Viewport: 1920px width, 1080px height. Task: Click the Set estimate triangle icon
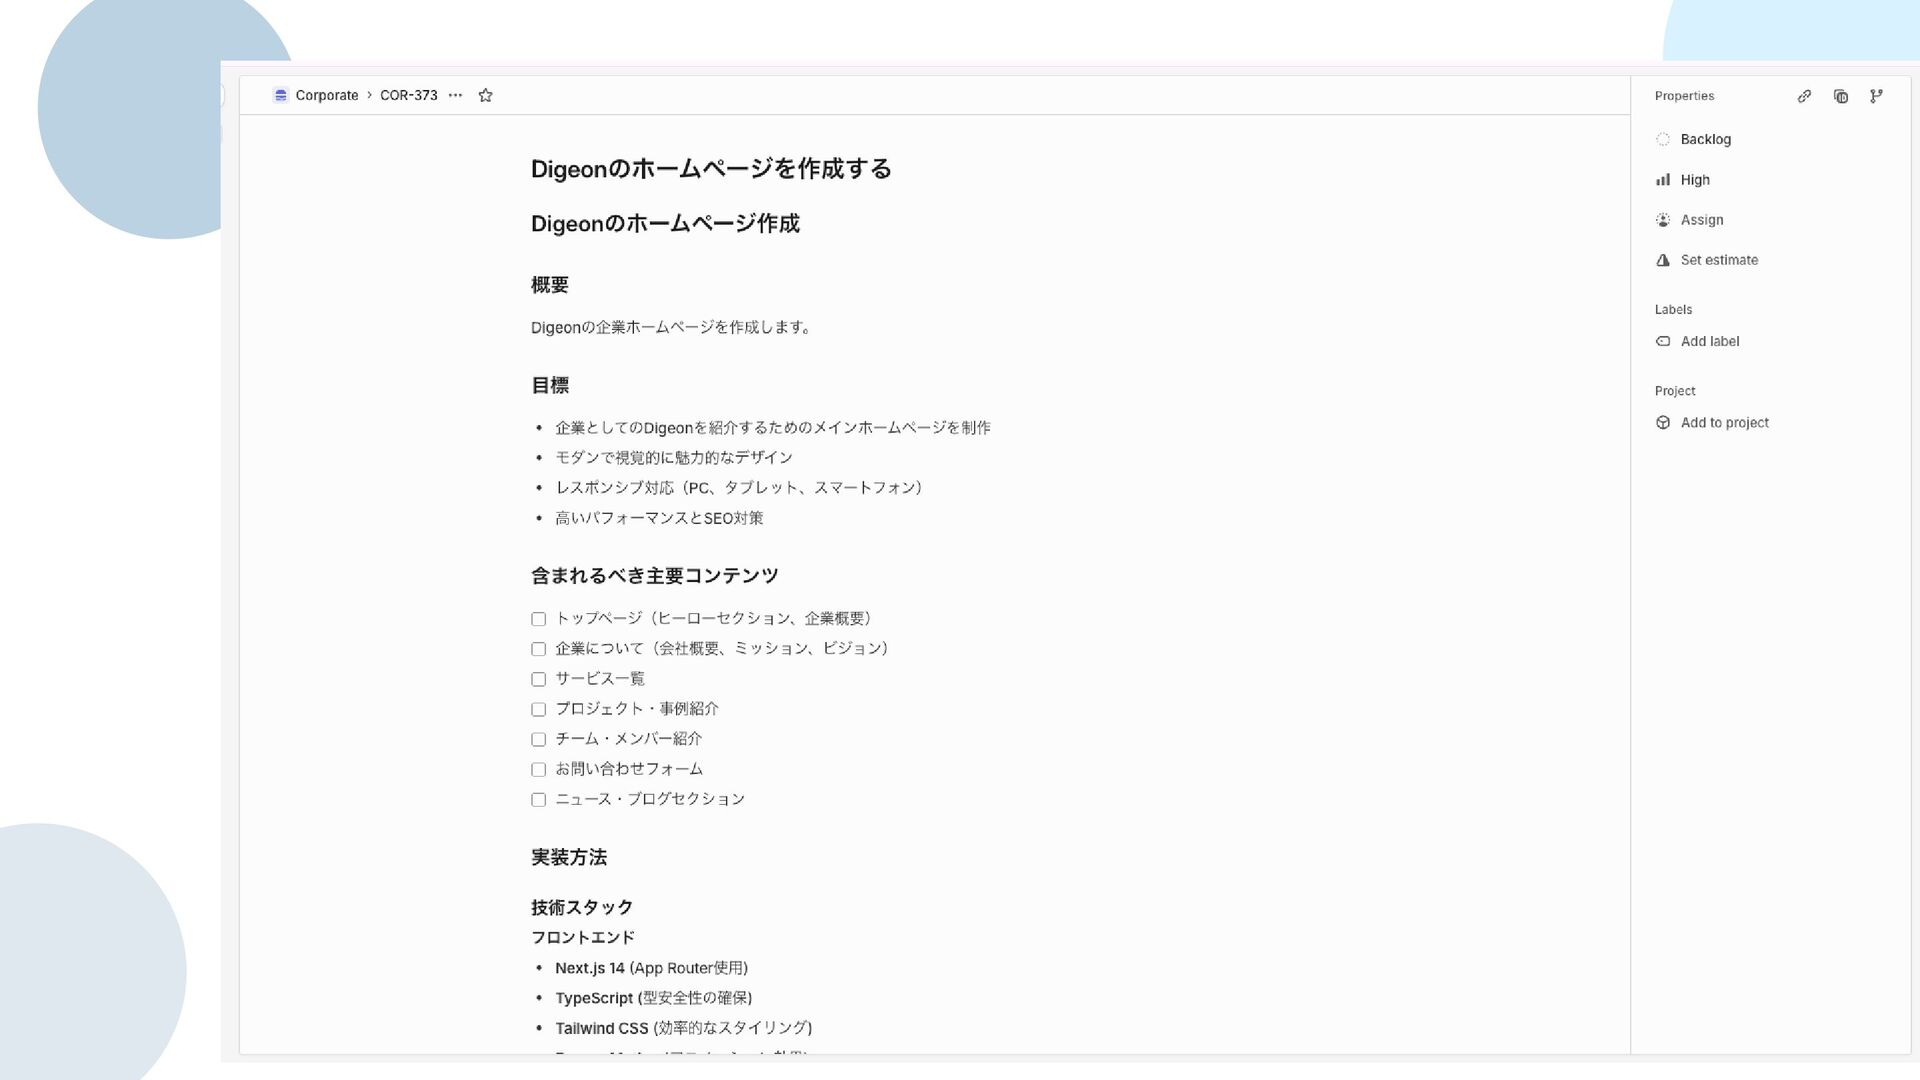click(1663, 260)
